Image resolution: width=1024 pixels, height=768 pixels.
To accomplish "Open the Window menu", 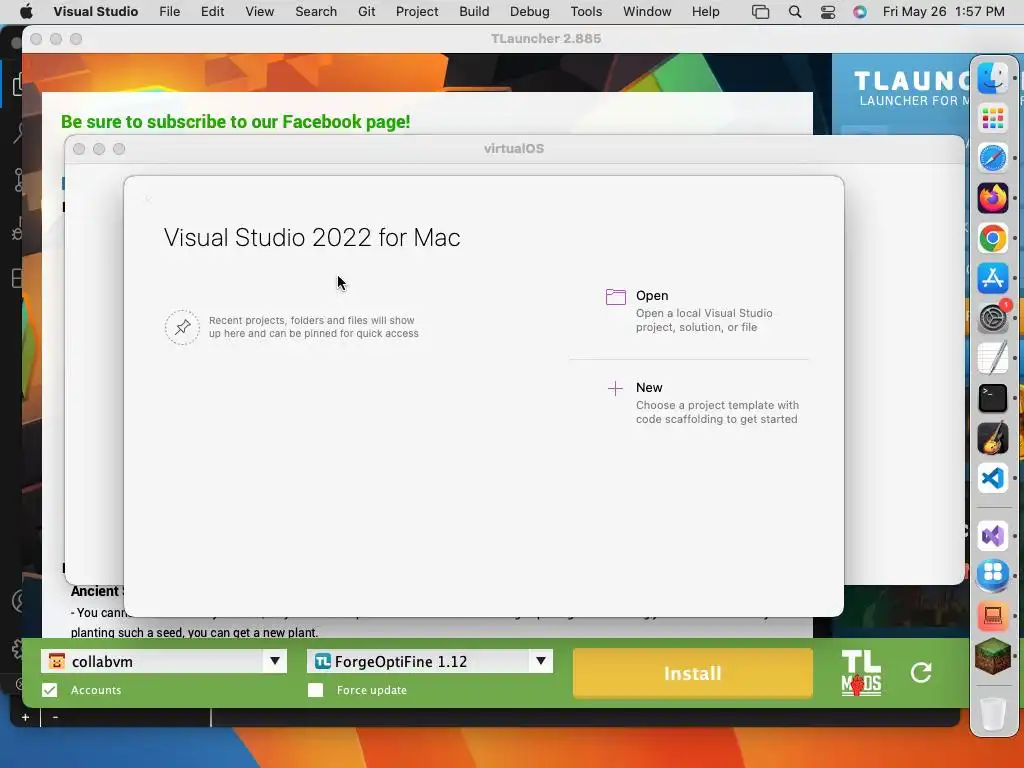I will click(x=647, y=12).
